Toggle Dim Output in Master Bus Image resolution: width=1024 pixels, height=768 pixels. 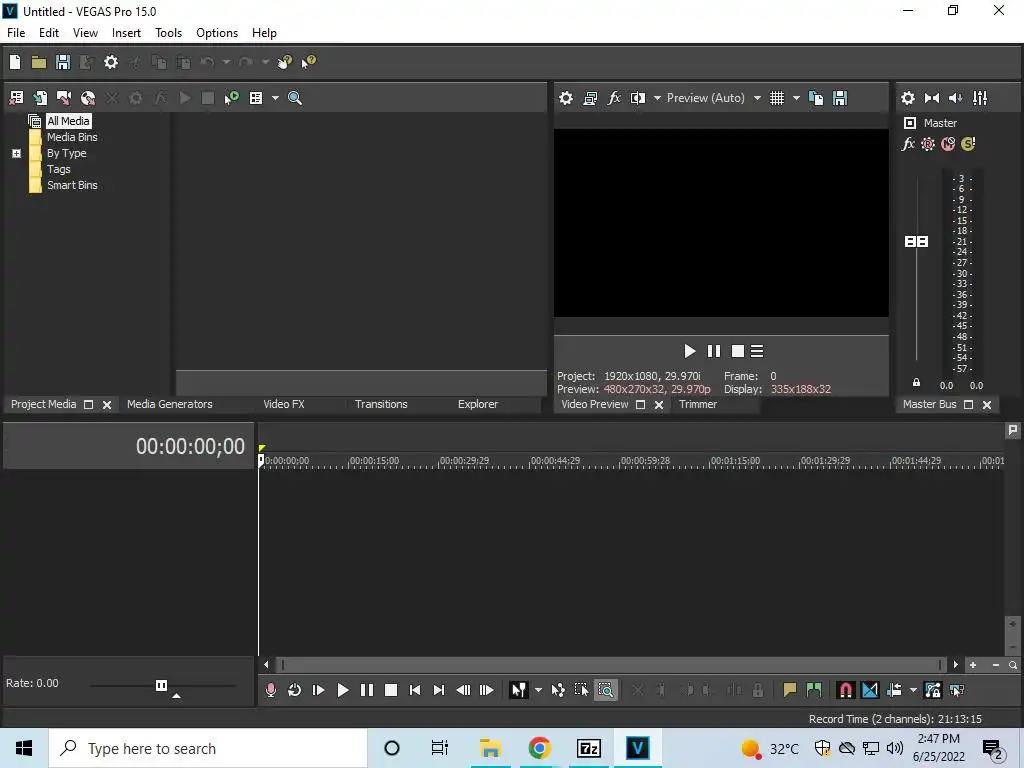955,98
